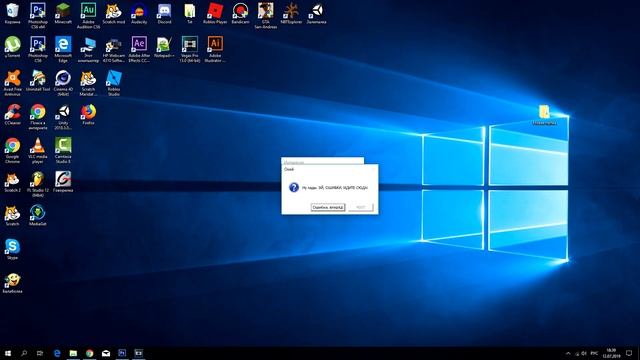Image resolution: width=640 pixels, height=360 pixels.
Task: Open Task View on the taskbar
Action: pyautogui.click(x=40, y=353)
